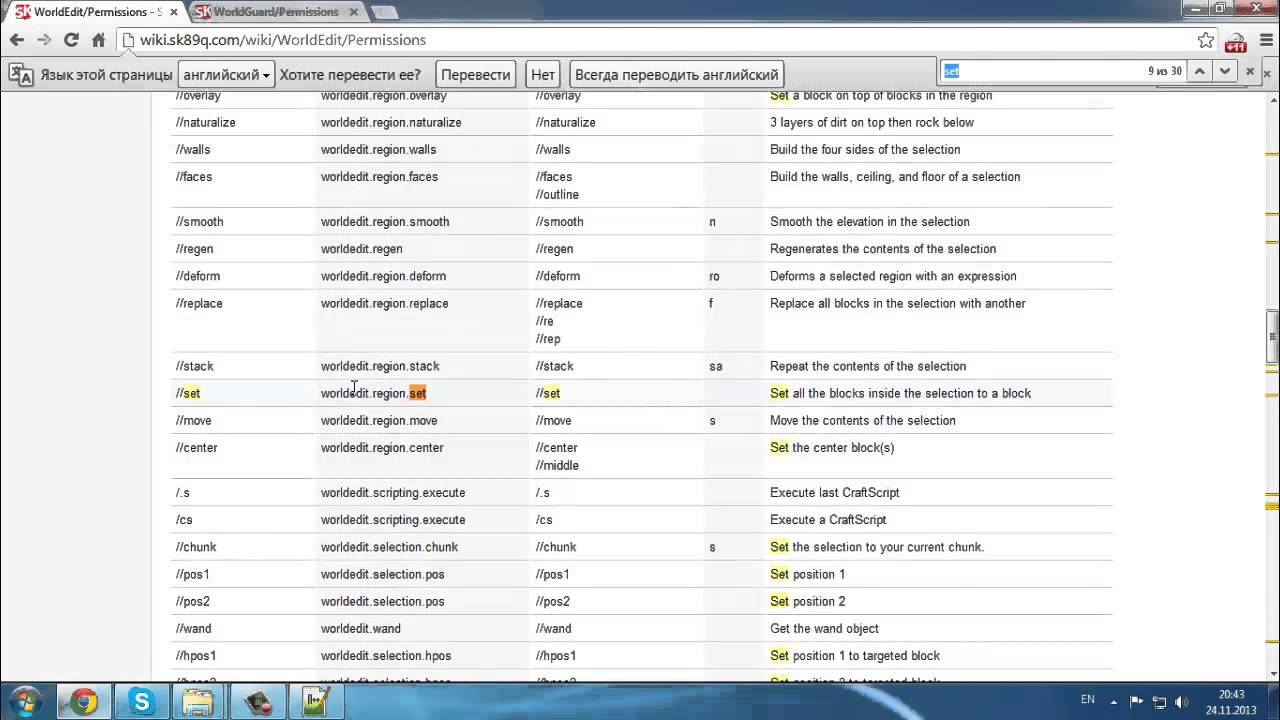Go forward in browser history

(43, 40)
